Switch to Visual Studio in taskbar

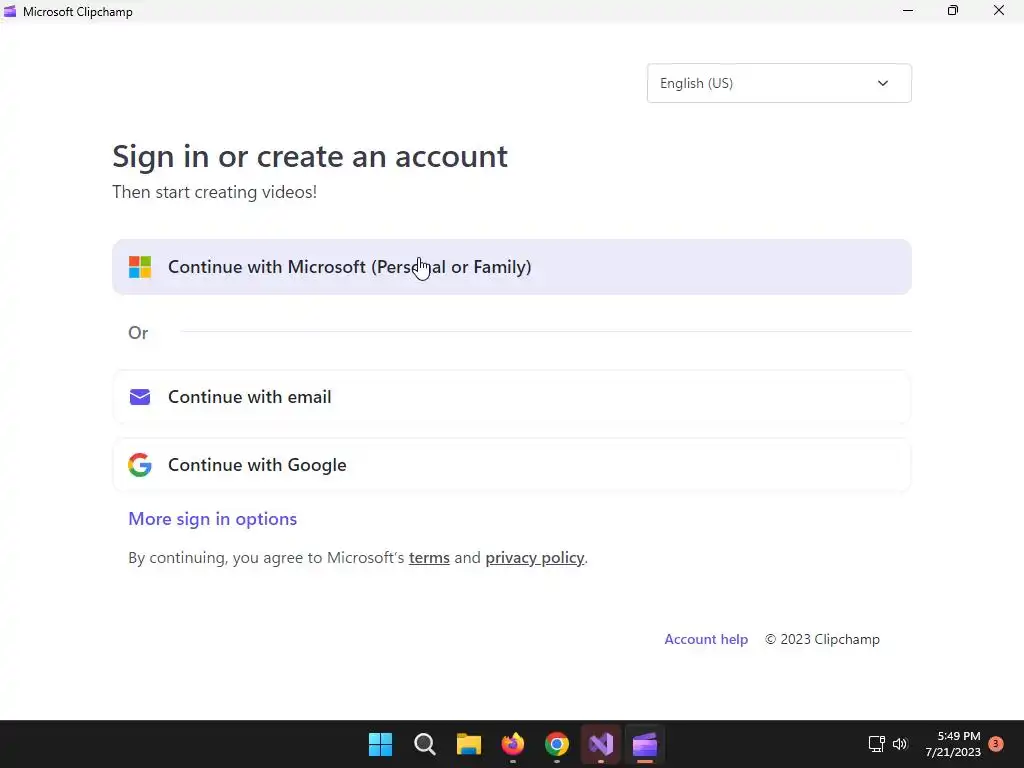click(601, 744)
